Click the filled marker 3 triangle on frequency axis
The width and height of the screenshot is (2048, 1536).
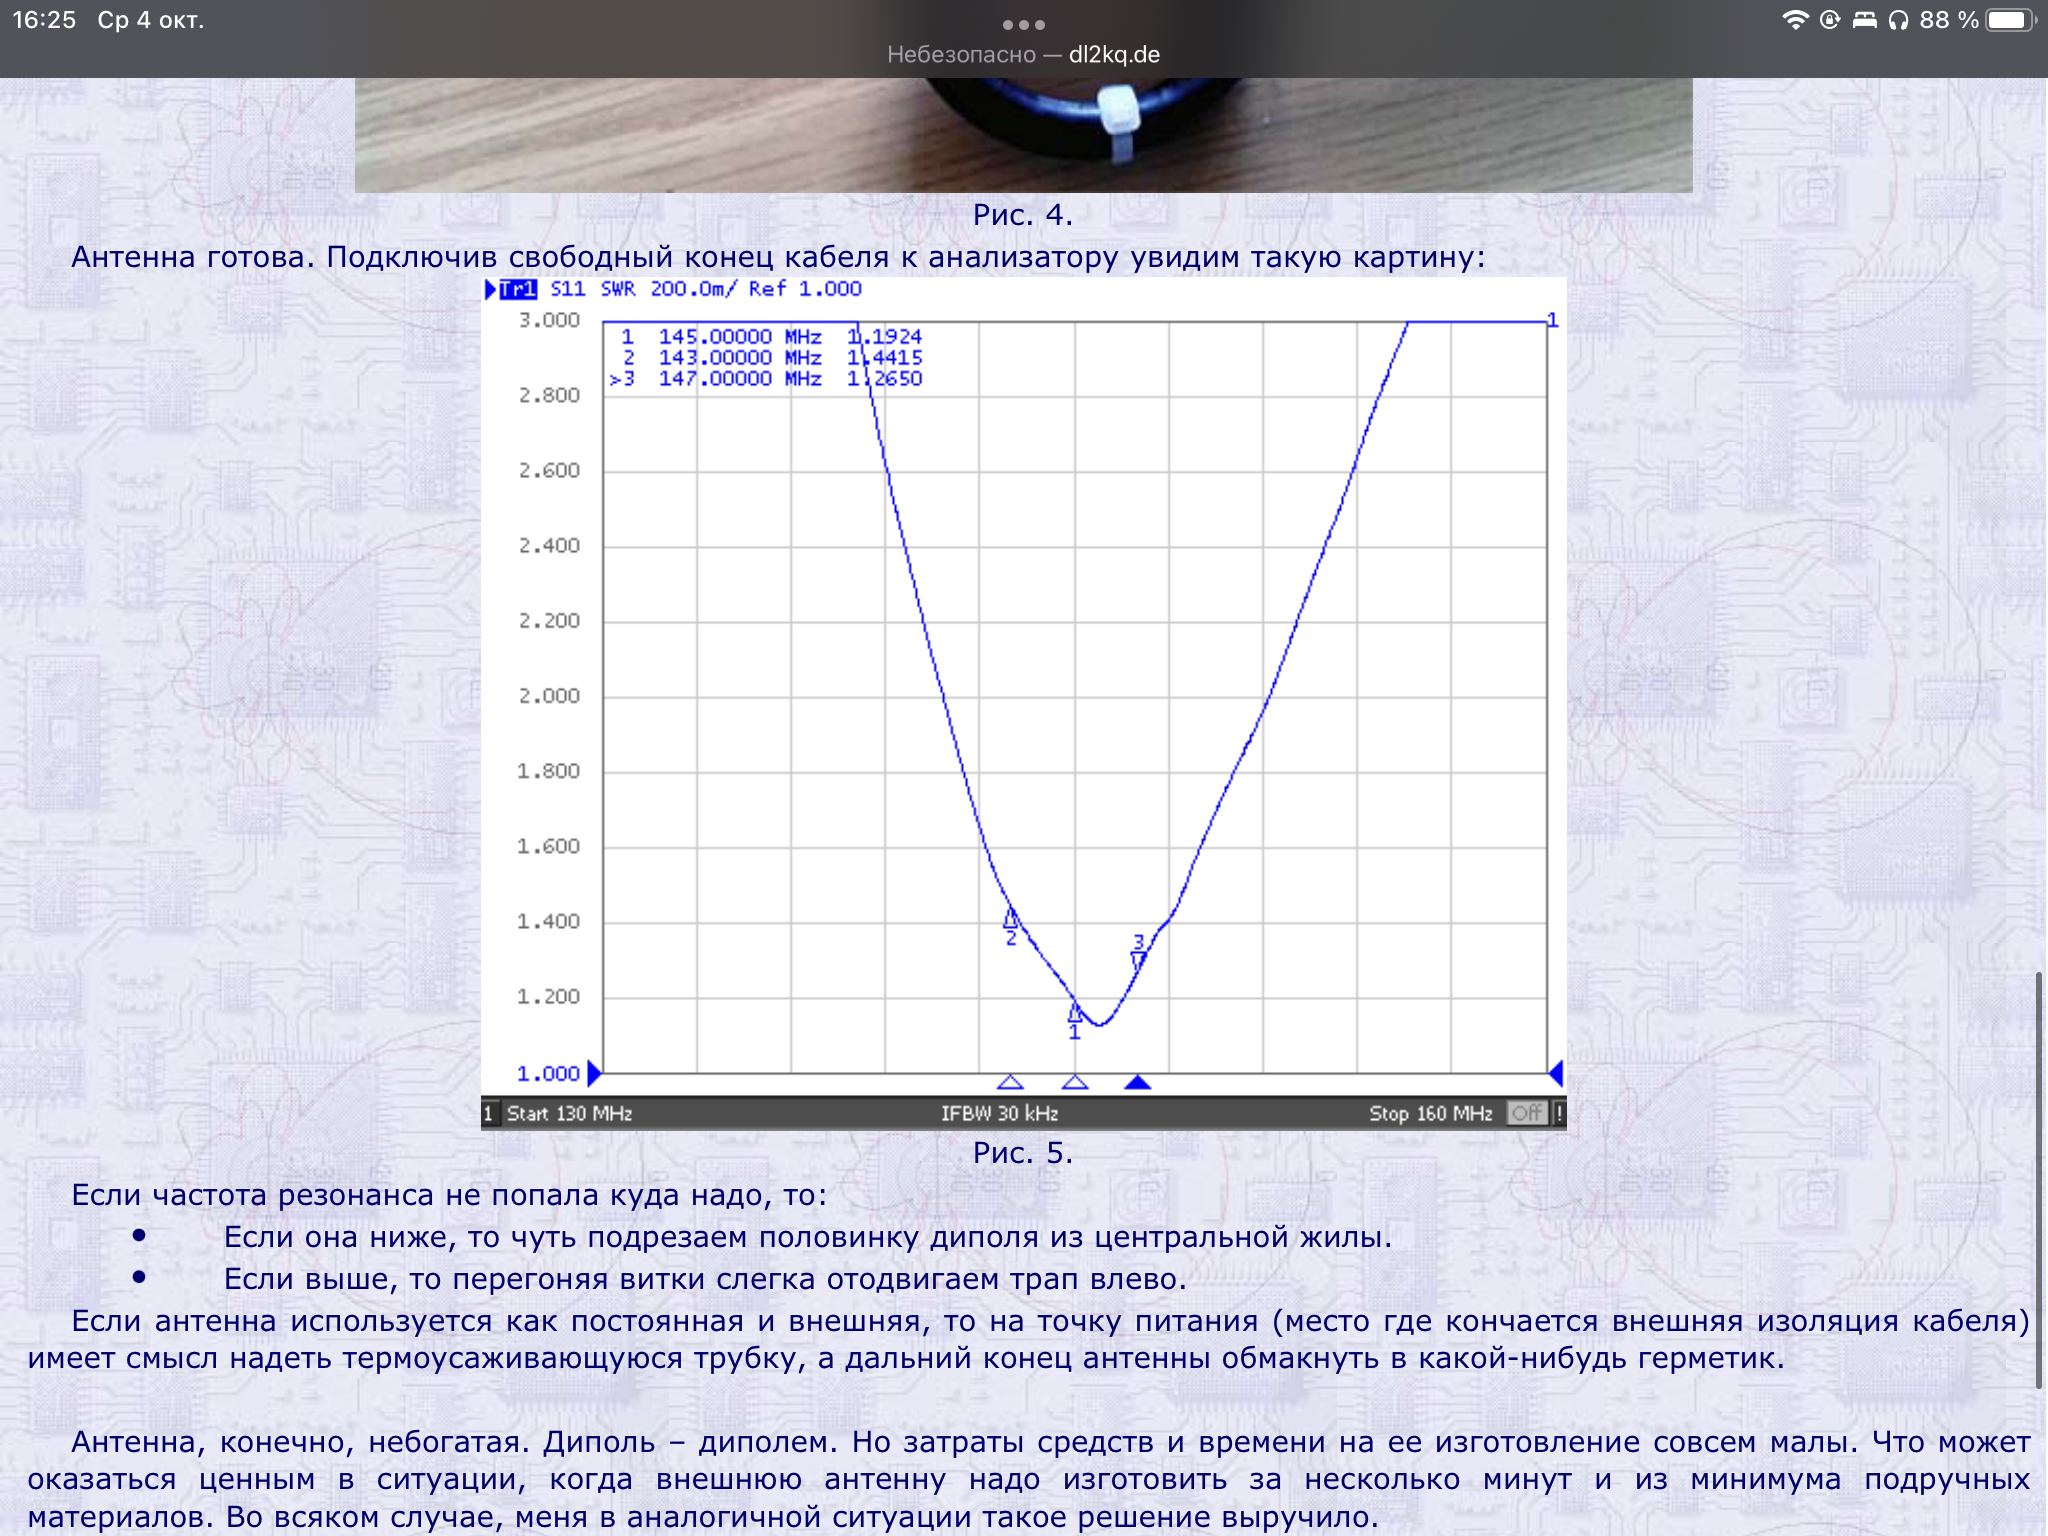click(1138, 1083)
